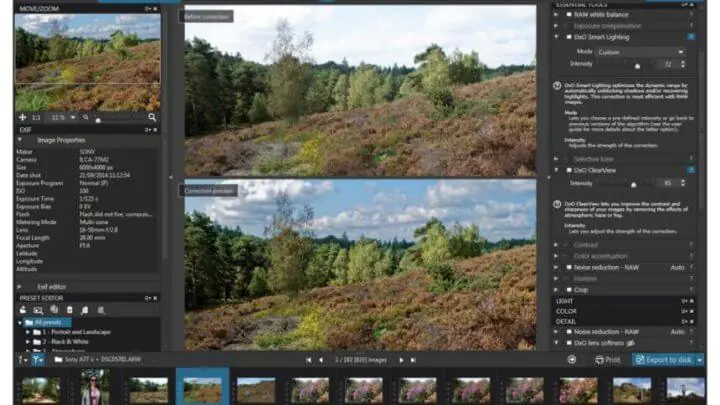Toggle the RAW white balance checkbox
The image size is (720, 405).
tap(569, 15)
